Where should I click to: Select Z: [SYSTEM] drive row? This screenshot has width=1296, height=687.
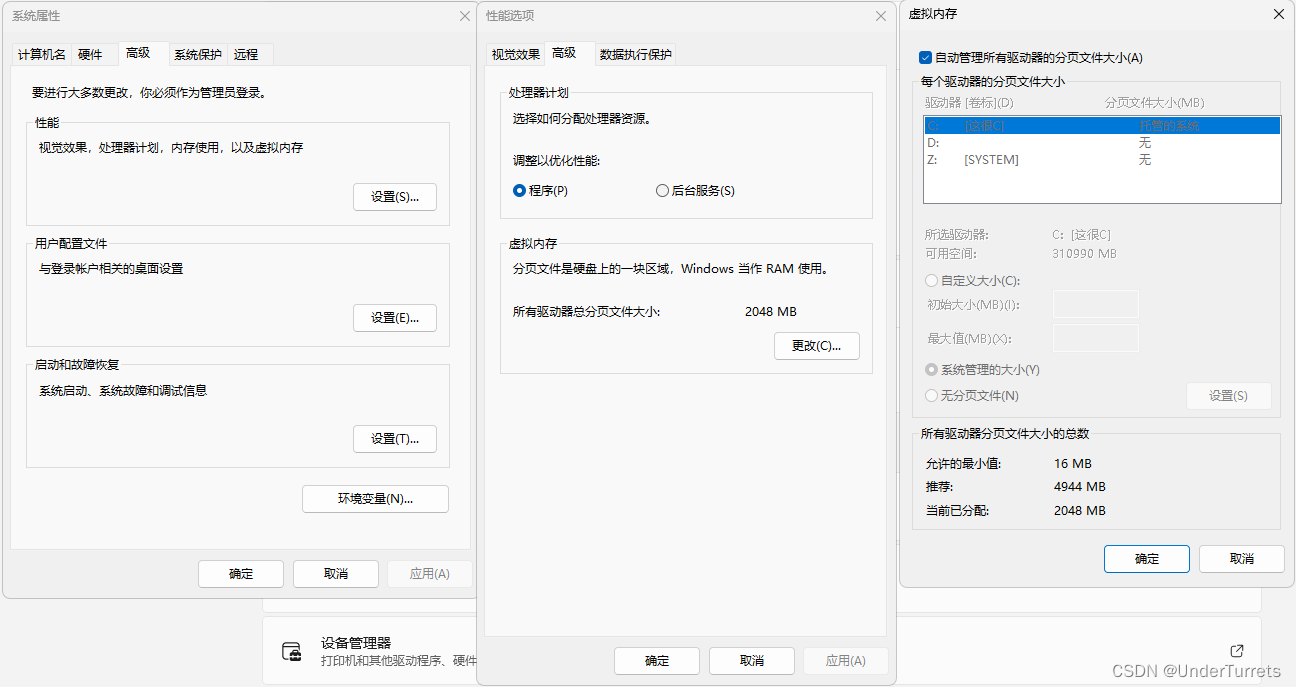(1102, 160)
